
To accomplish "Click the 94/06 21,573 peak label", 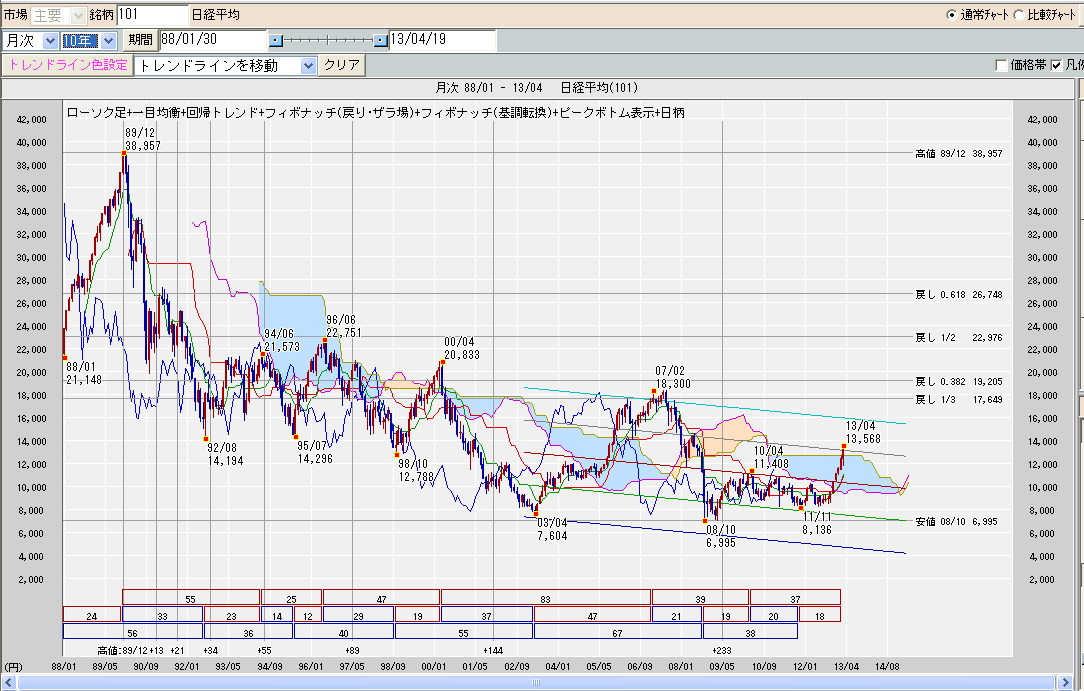I will pos(282,340).
